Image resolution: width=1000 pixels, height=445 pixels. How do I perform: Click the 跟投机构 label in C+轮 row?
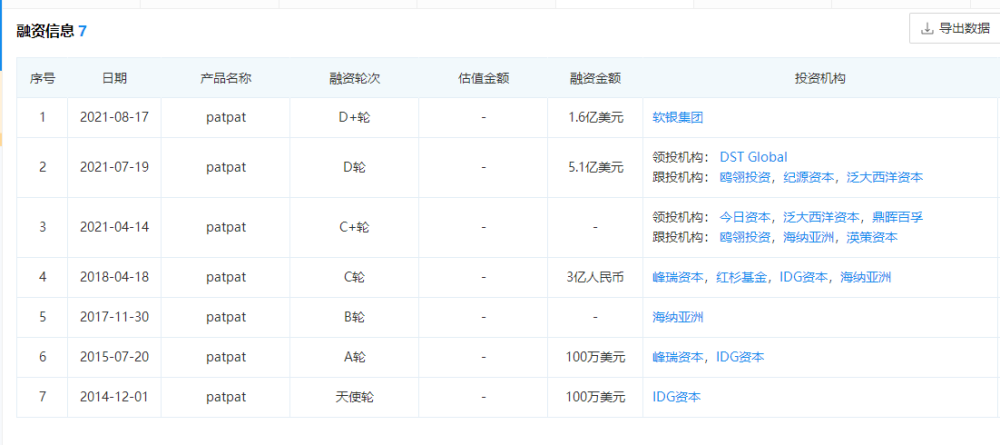(x=678, y=237)
